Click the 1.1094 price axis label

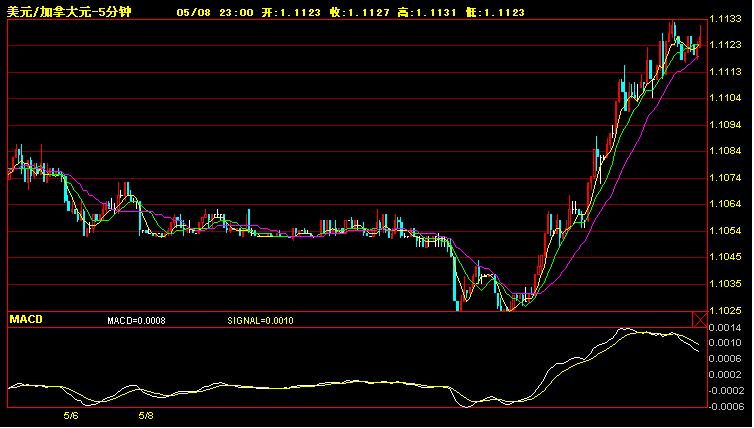(726, 125)
